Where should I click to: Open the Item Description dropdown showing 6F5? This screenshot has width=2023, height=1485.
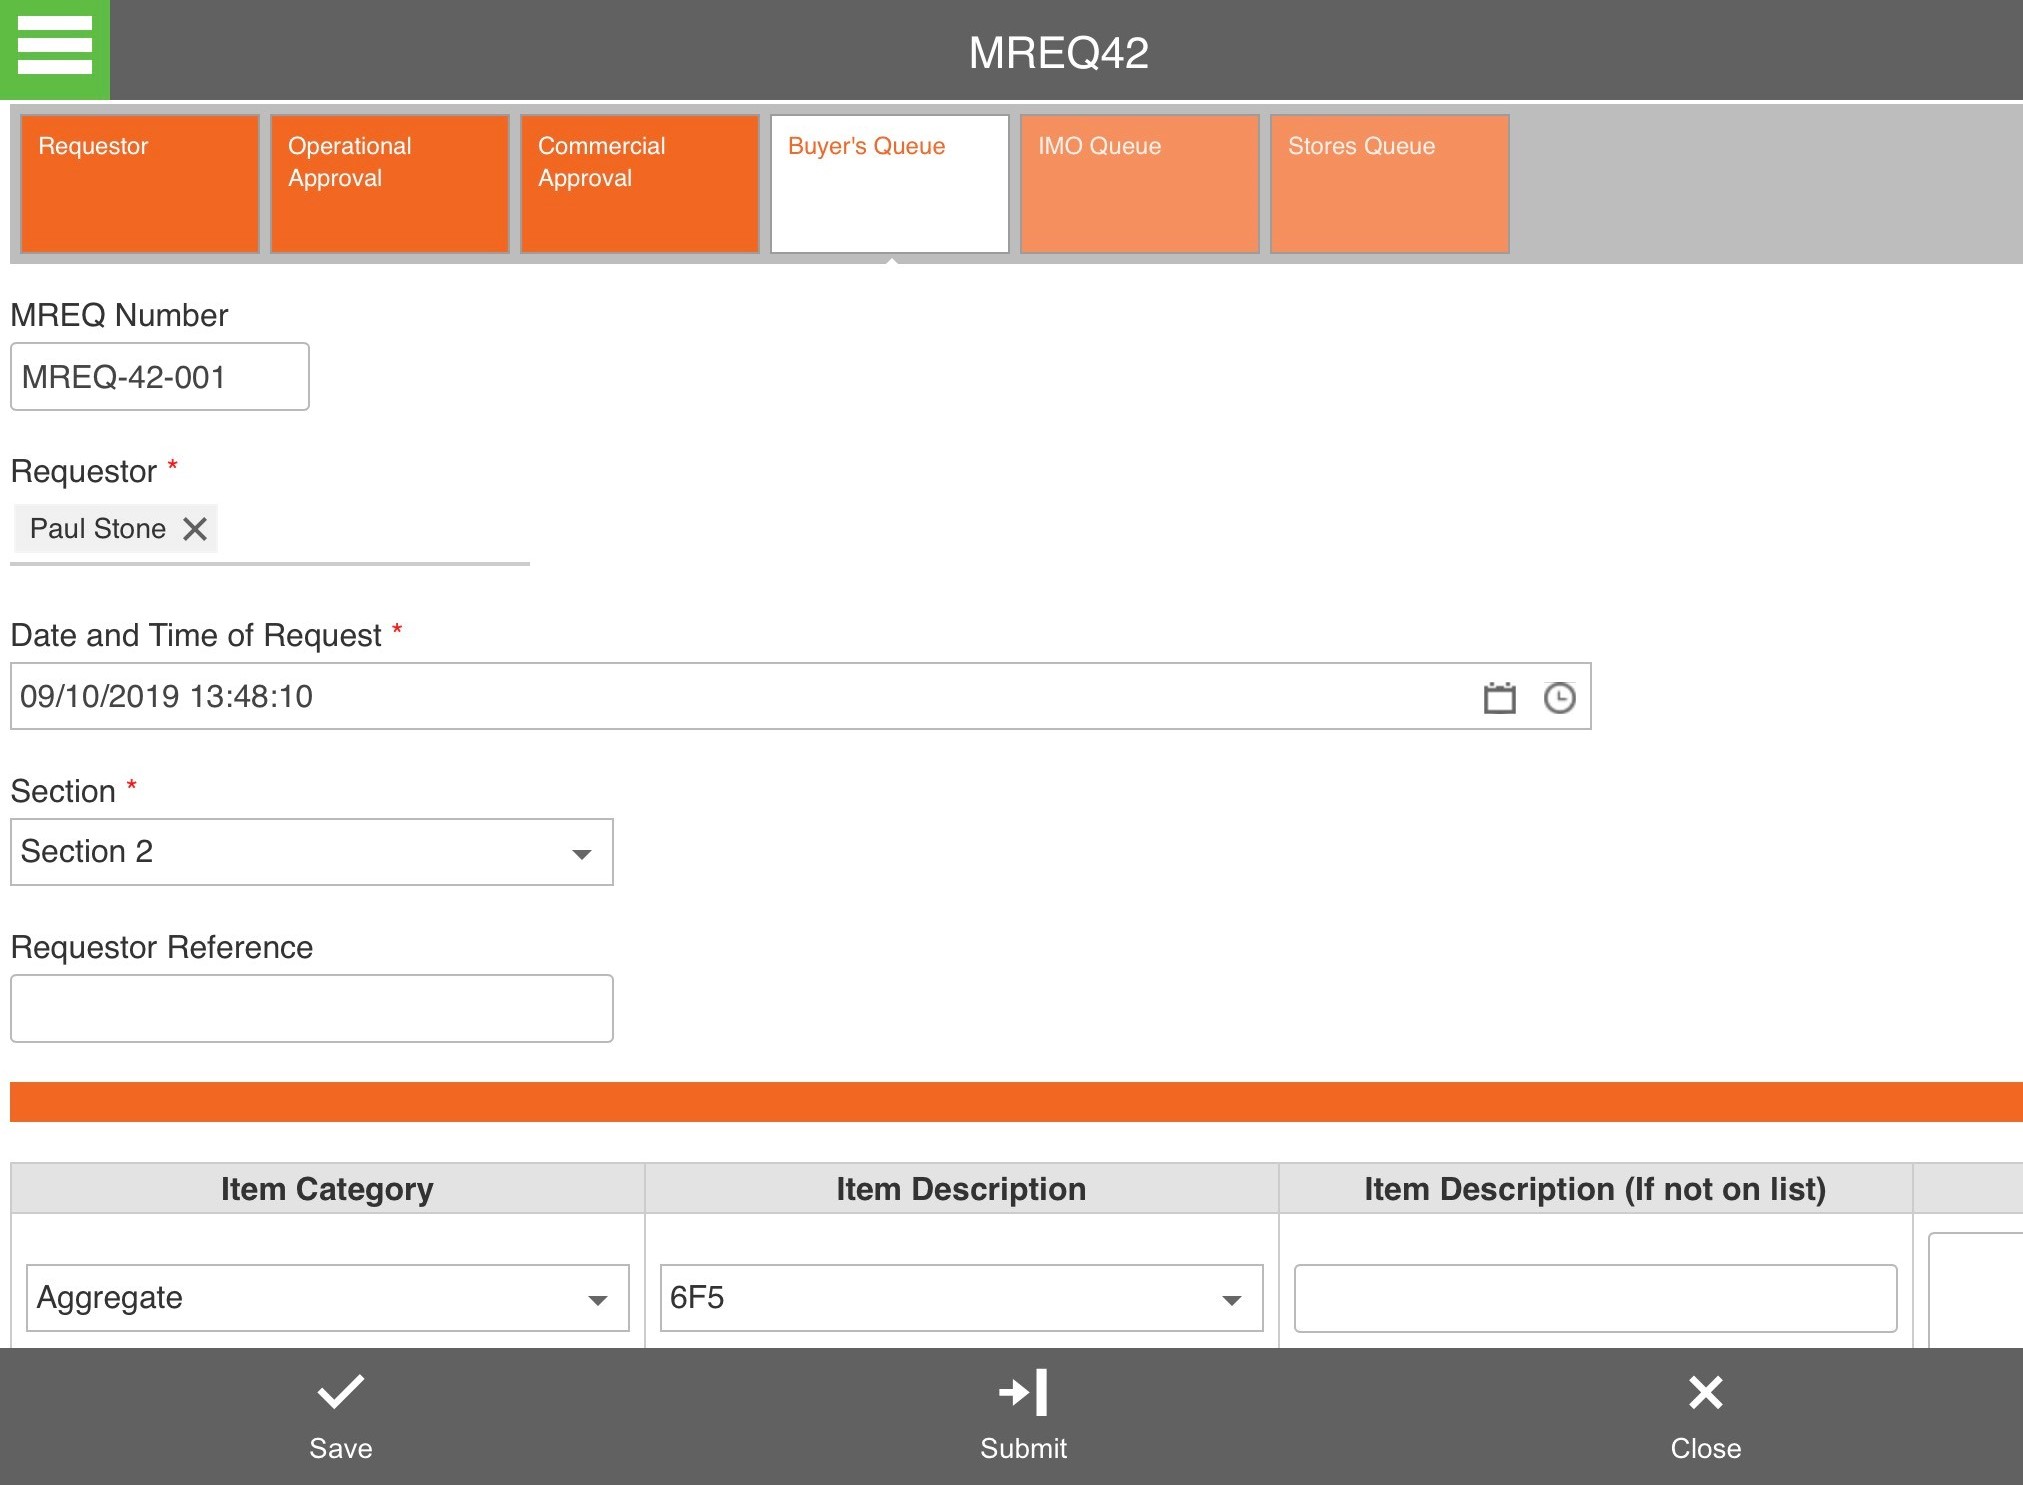point(1233,1298)
